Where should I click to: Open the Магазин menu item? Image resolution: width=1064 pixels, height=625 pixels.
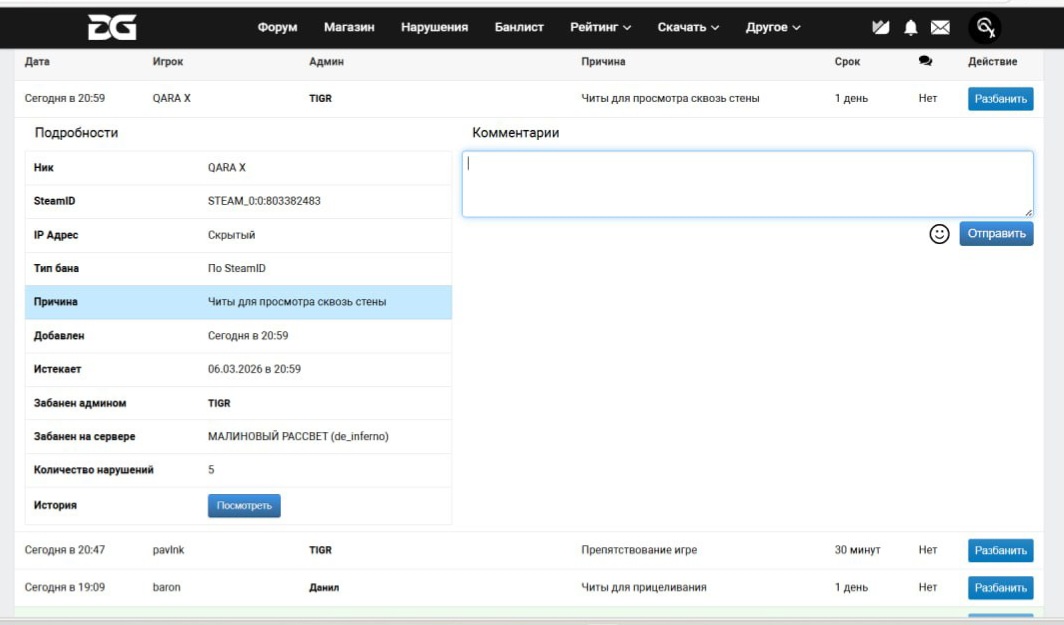pos(349,28)
